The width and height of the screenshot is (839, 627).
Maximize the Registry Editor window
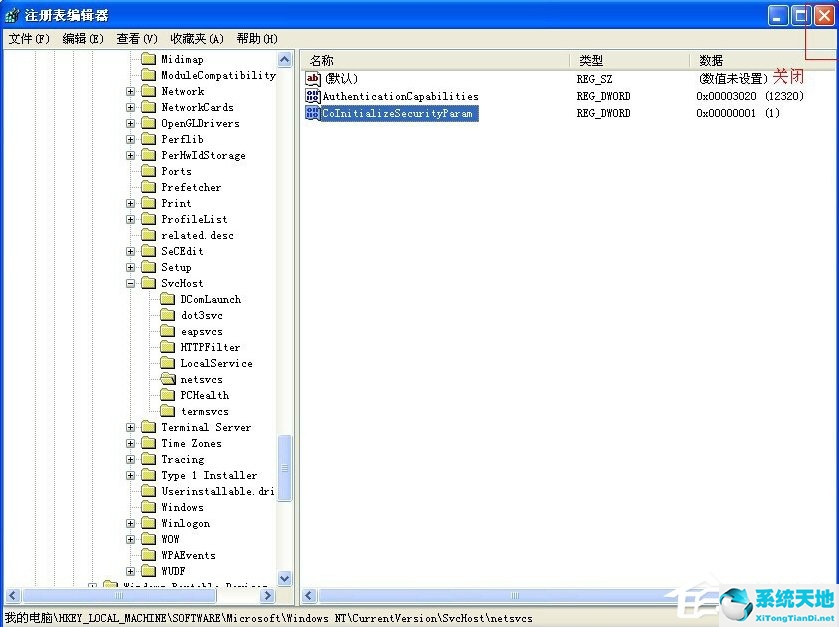click(x=801, y=16)
